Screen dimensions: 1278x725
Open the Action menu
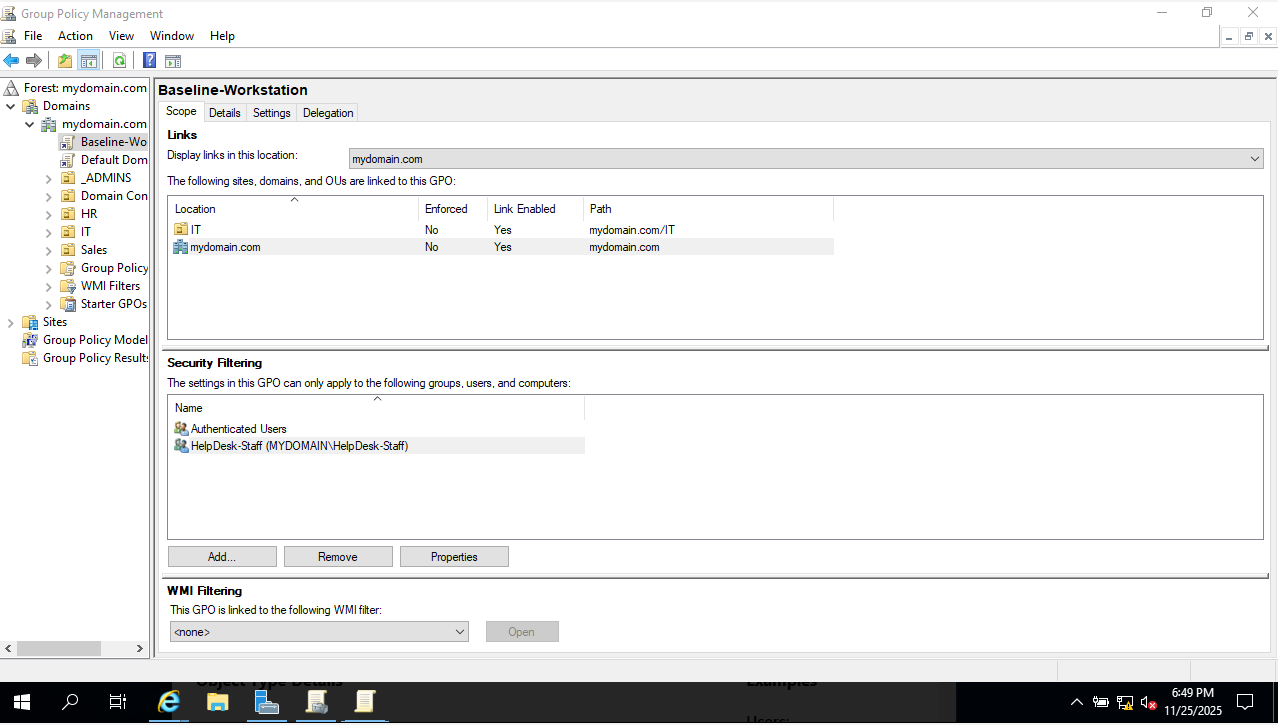pos(75,36)
